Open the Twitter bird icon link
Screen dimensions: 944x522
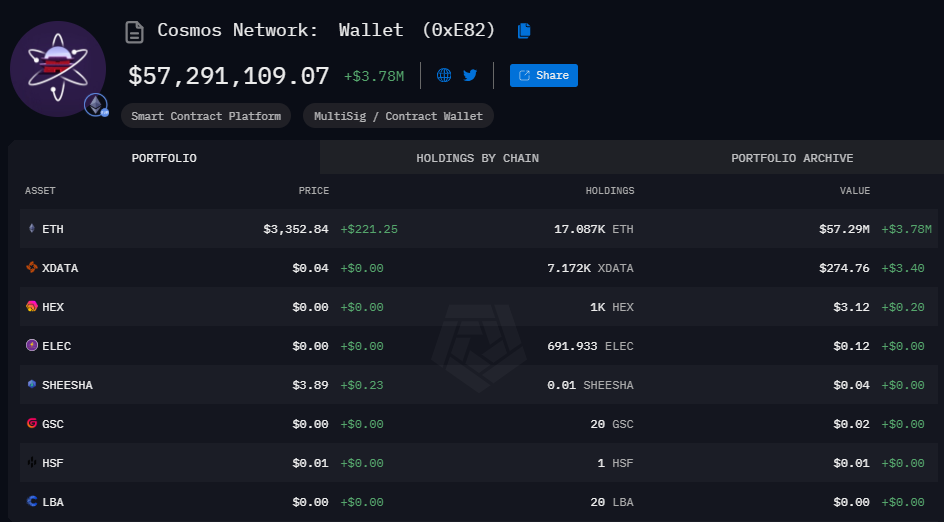[x=470, y=75]
